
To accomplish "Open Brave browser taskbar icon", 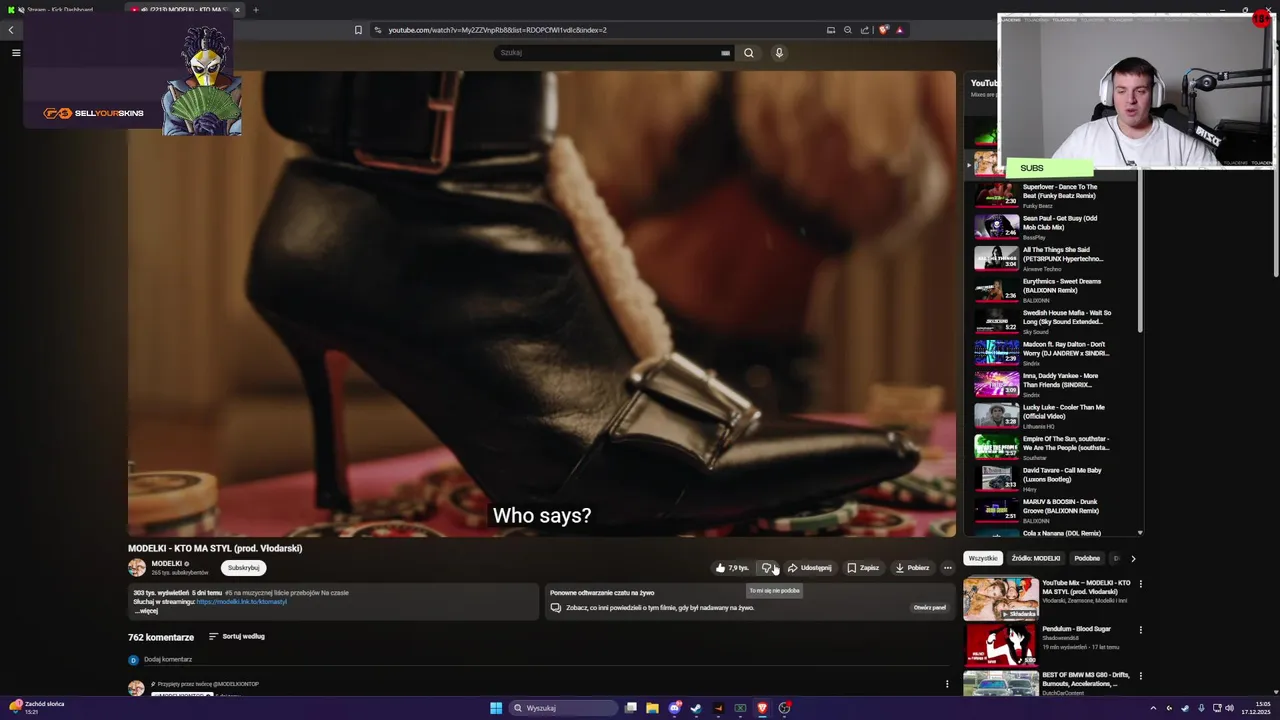I will [762, 708].
